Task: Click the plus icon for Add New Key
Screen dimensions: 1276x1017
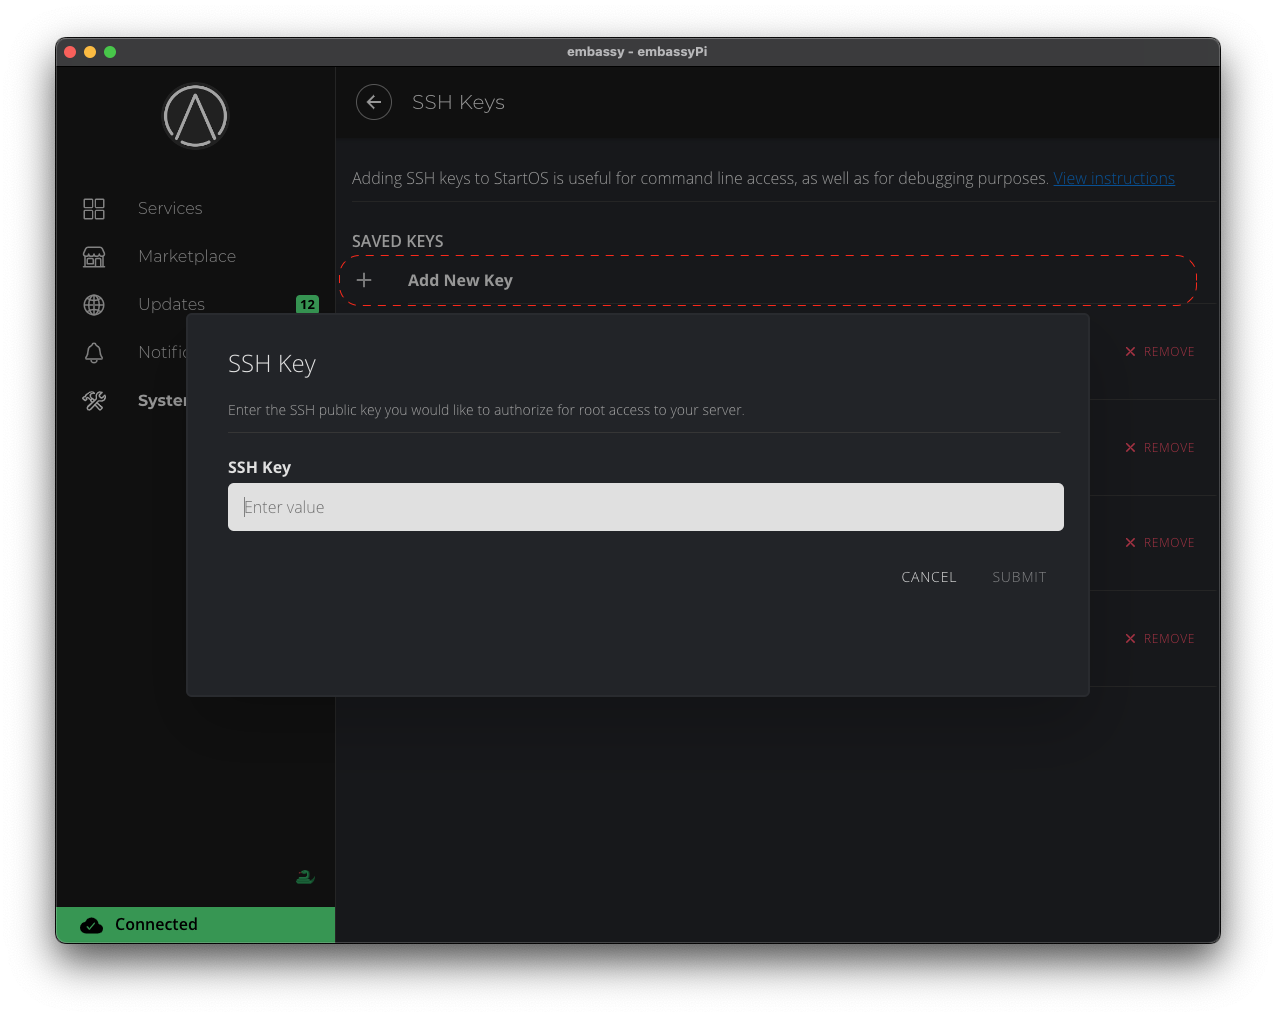Action: coord(365,281)
